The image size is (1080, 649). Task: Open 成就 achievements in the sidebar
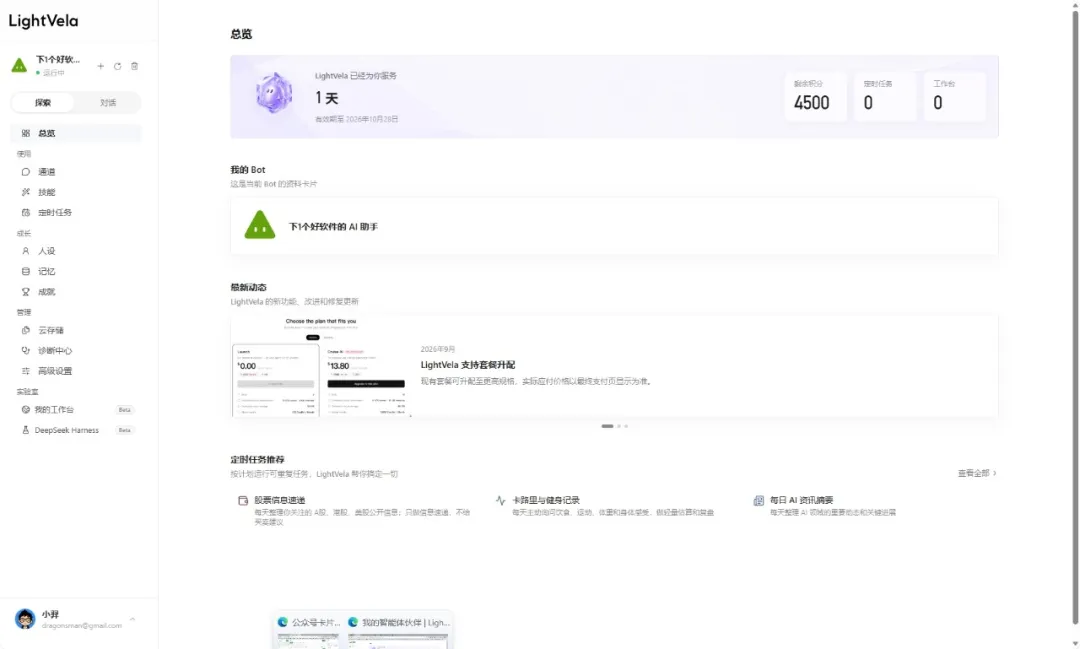[x=76, y=291]
